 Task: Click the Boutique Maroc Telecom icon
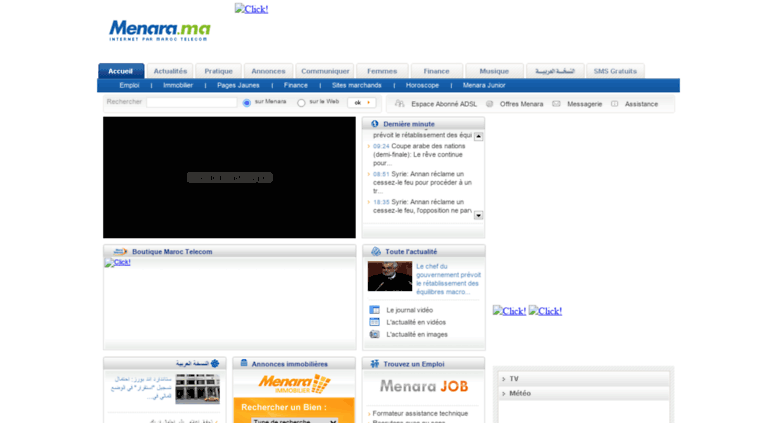[x=120, y=252]
